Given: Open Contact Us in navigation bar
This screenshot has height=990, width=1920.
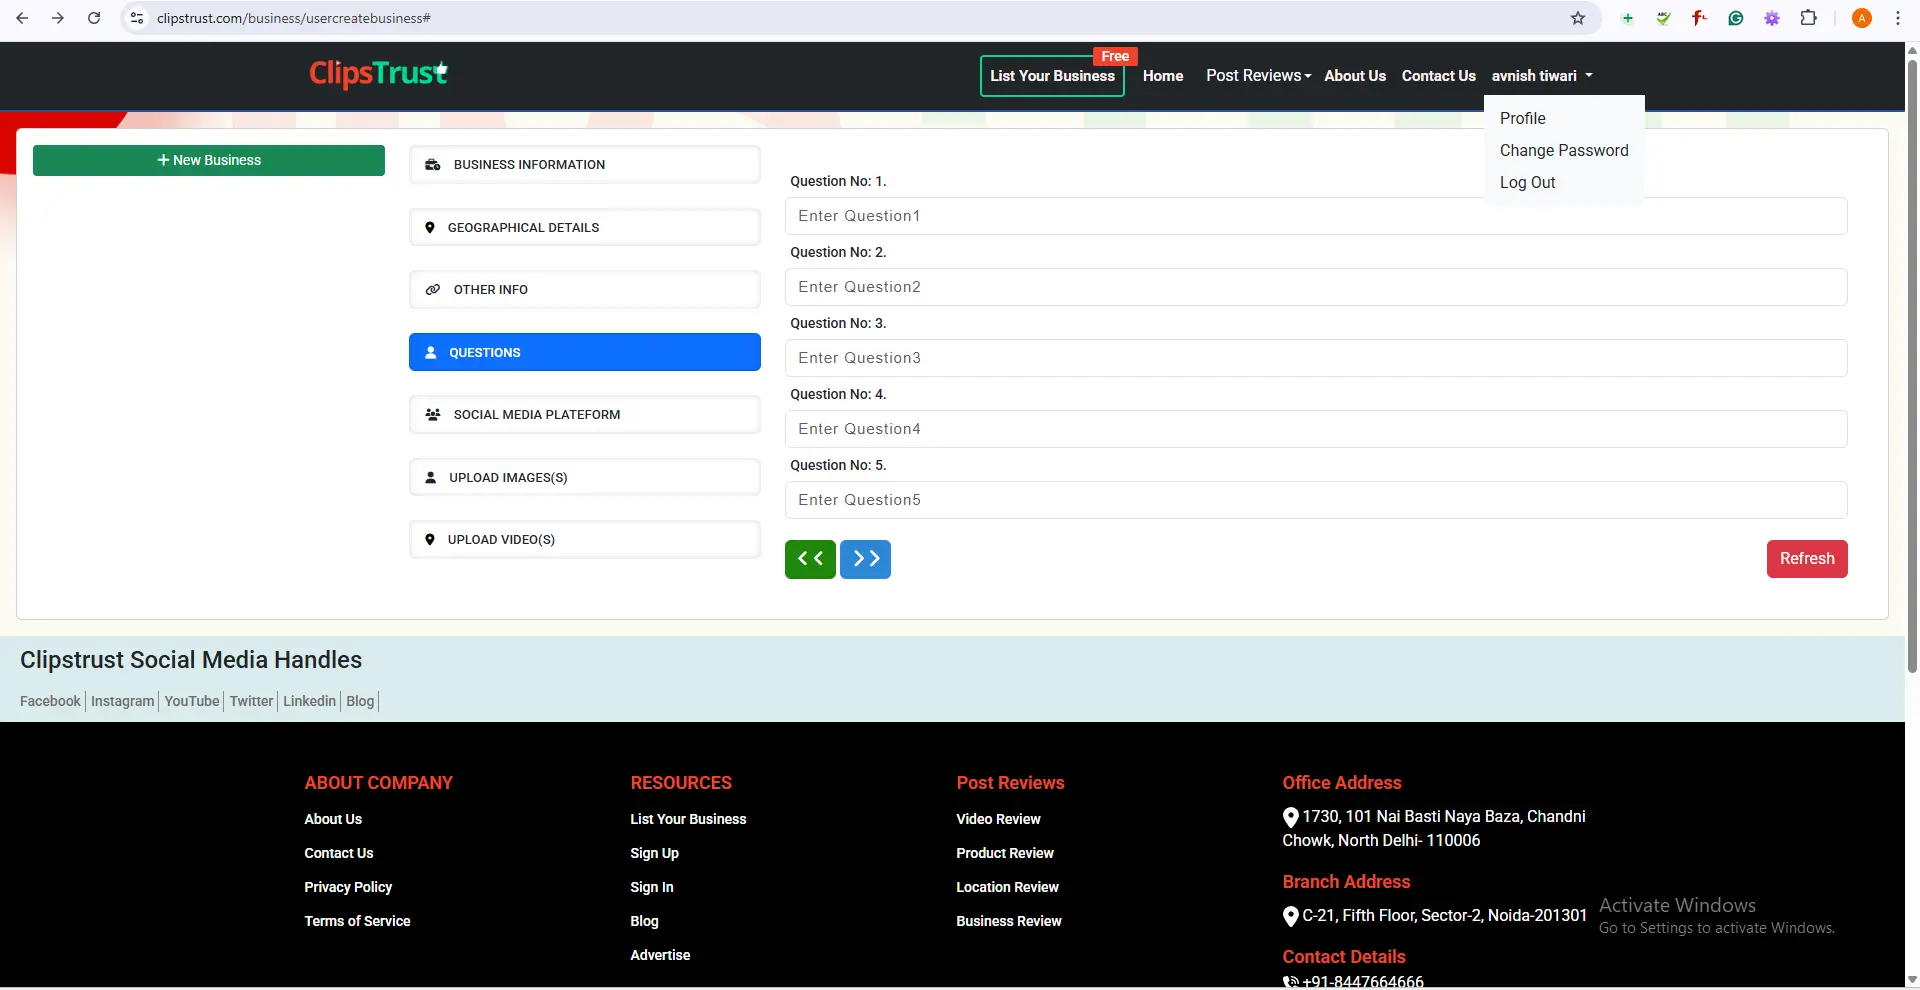Looking at the screenshot, I should (x=1438, y=76).
